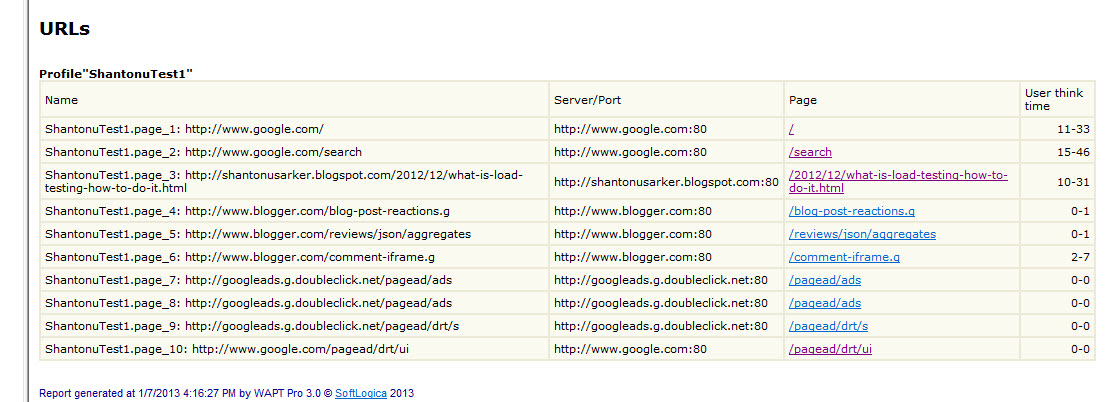Open the "/" page link for page_1
The height and width of the screenshot is (402, 1105).
(x=792, y=129)
